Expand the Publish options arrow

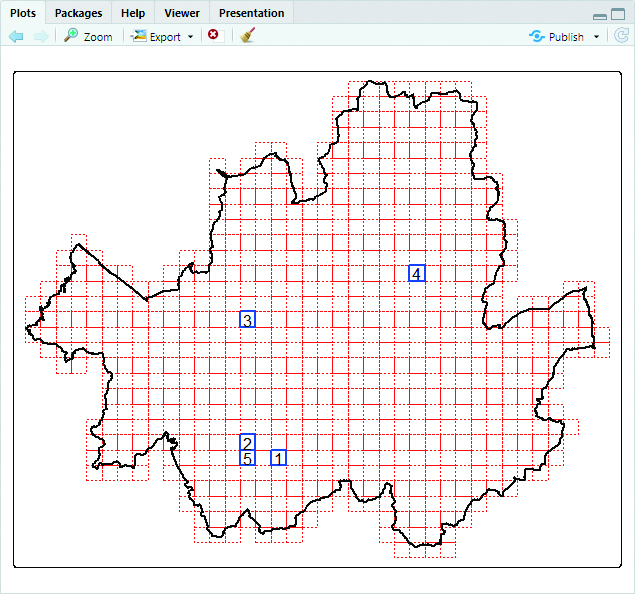click(x=597, y=37)
